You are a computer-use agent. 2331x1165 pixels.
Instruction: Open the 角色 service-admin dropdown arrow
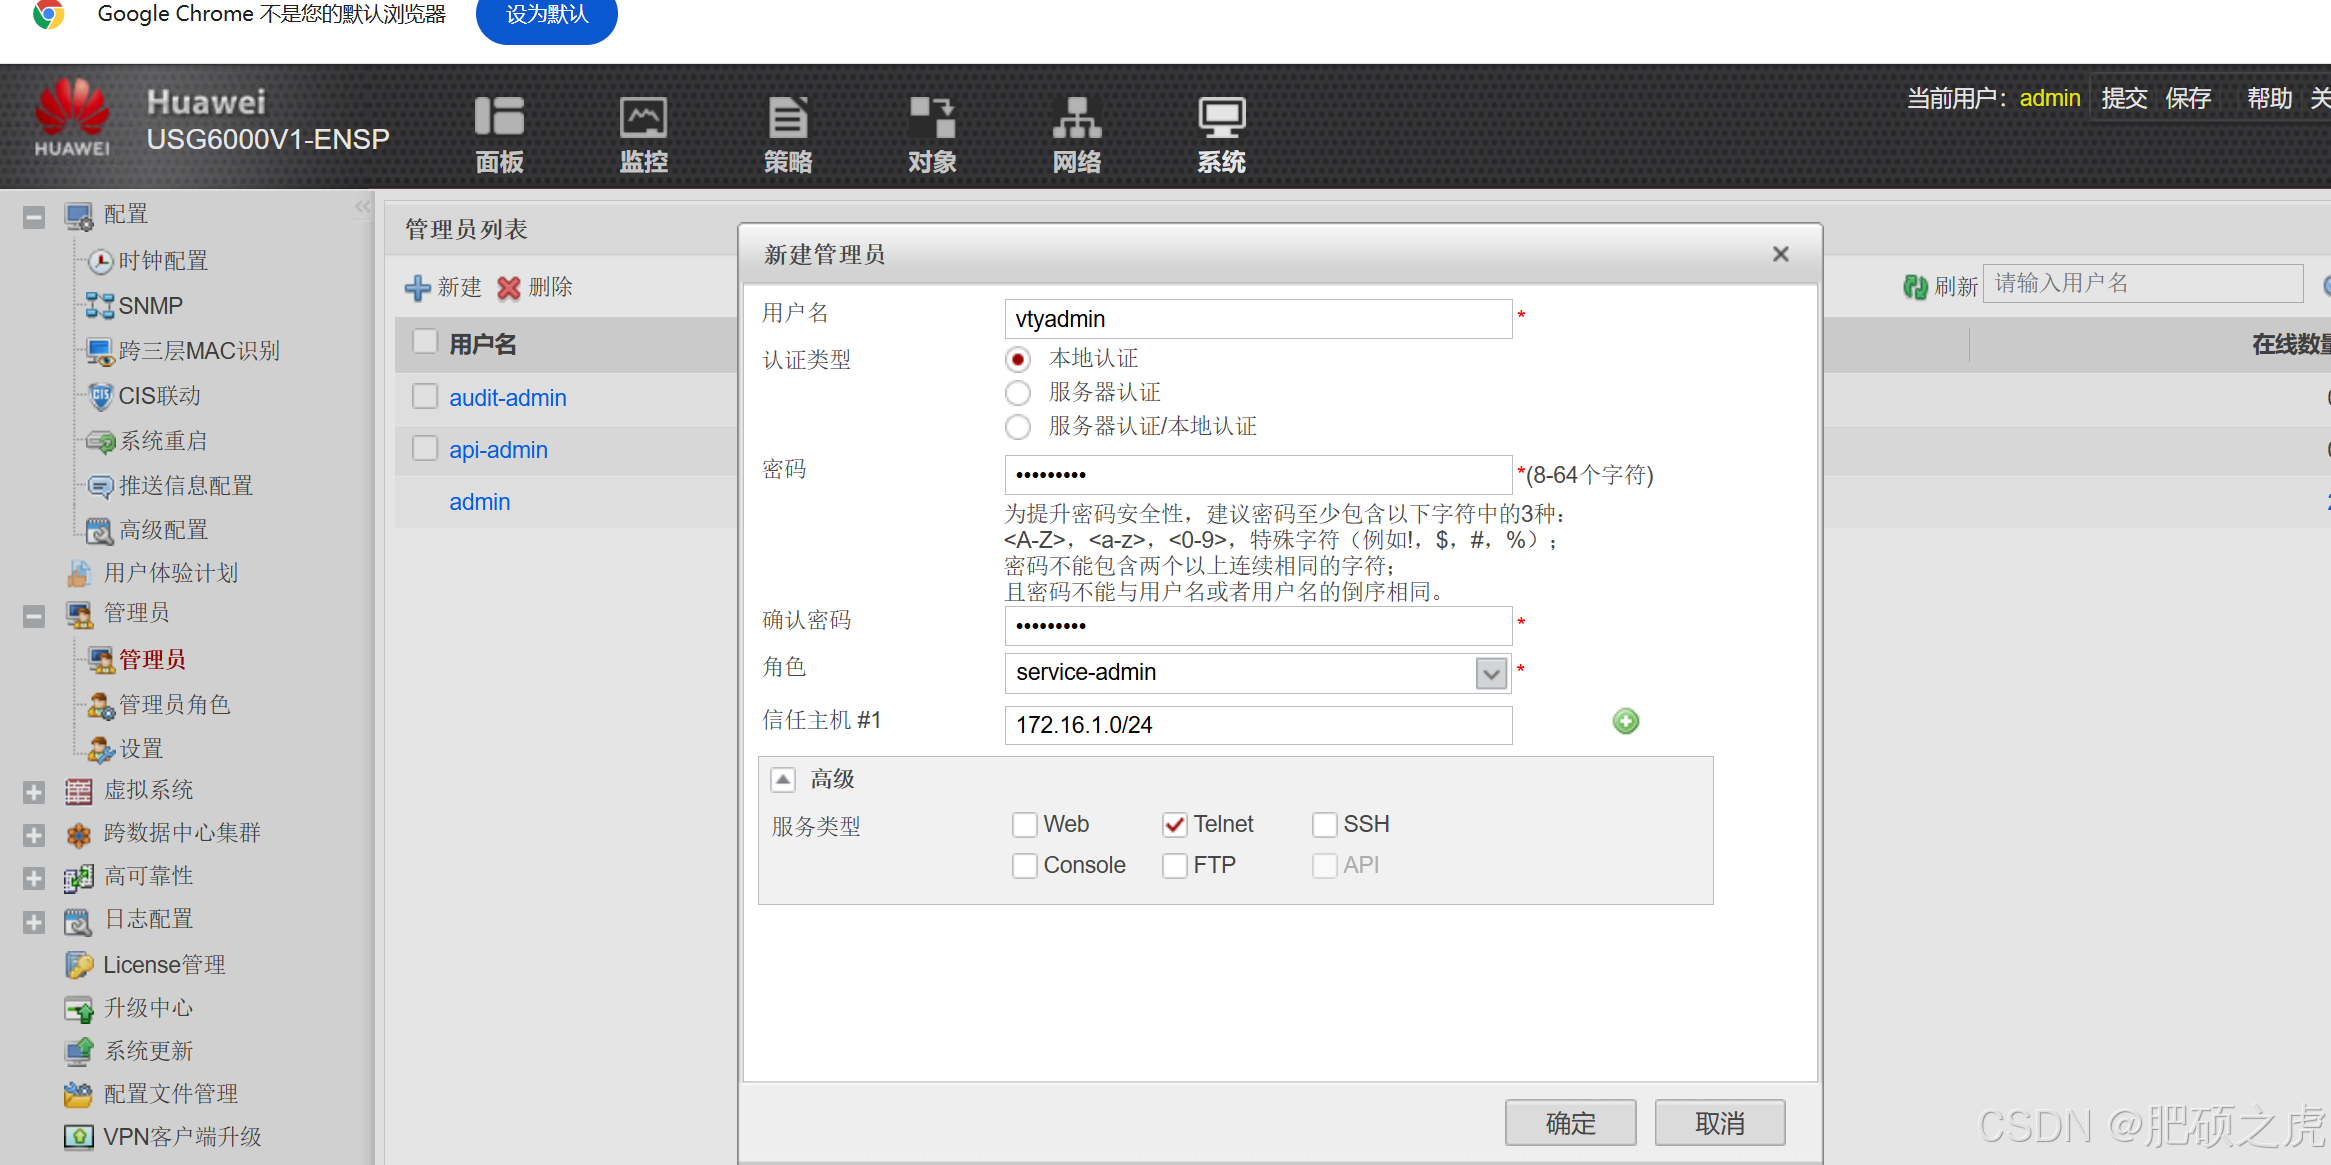(1490, 673)
